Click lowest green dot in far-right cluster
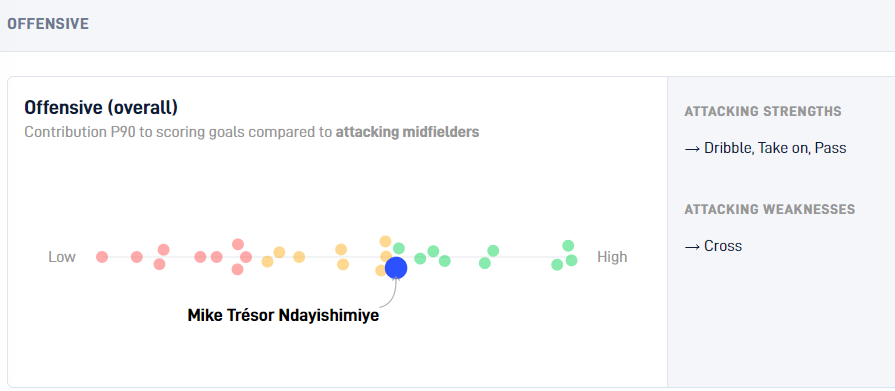Screen dimensions: 895x391 557,265
